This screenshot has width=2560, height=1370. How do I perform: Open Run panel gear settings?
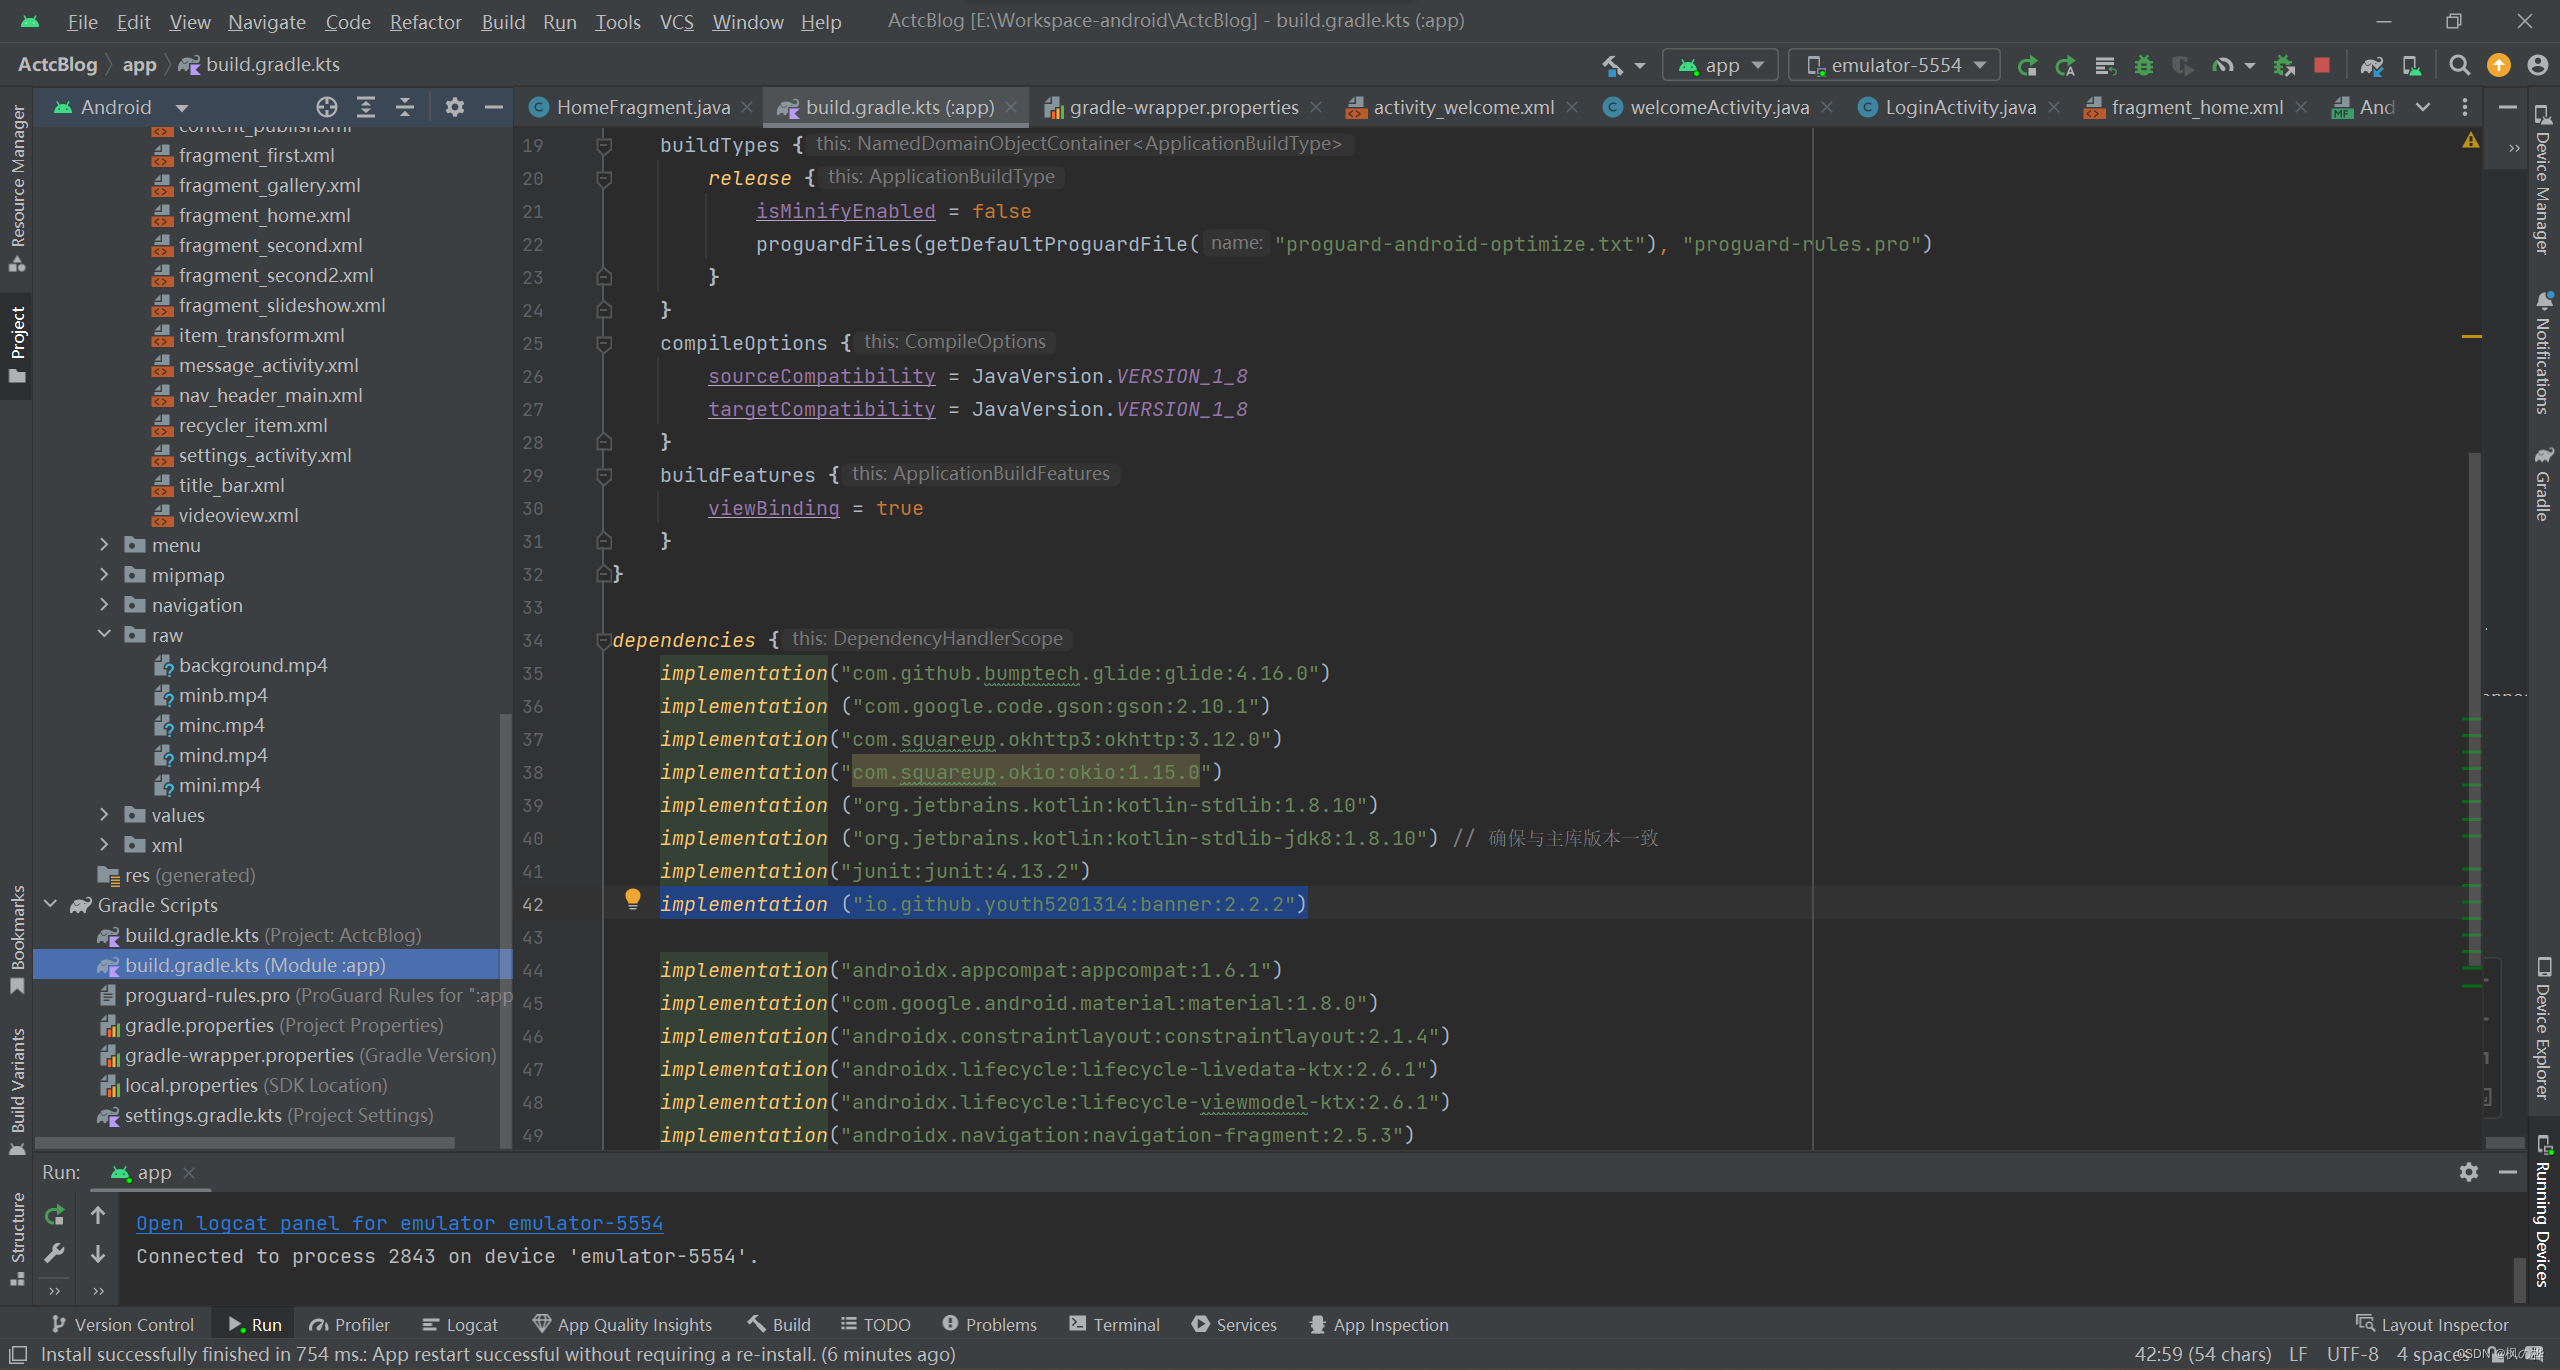click(2469, 1172)
